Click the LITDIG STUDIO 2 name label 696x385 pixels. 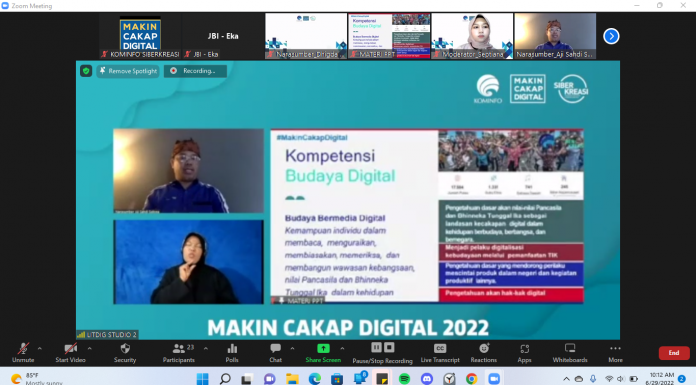click(107, 335)
